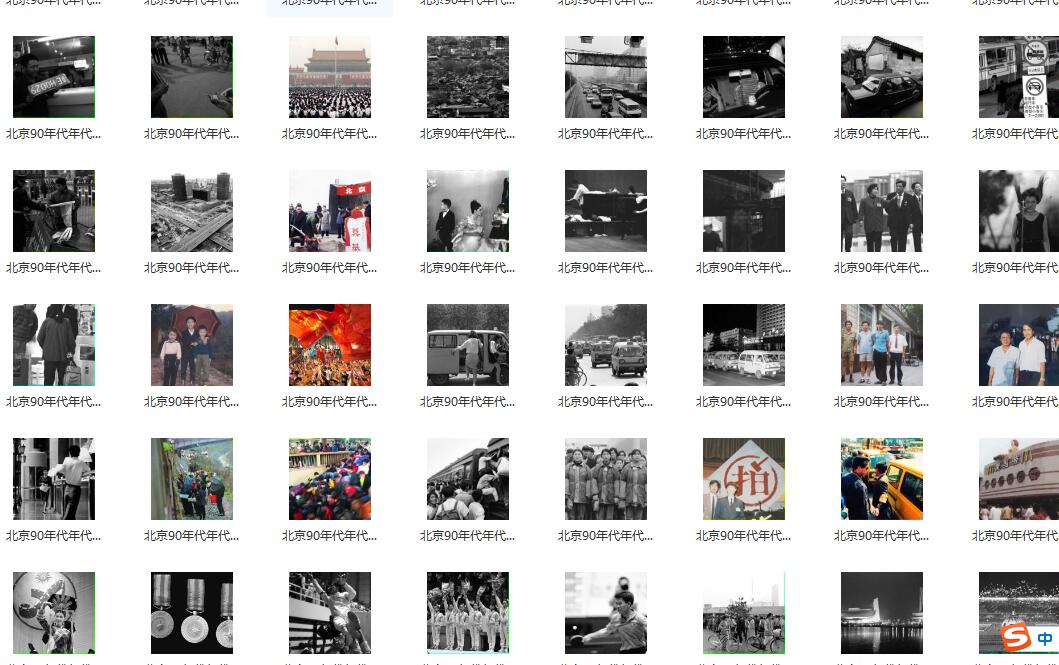Toggle the Sogou Chinese mode 中 indicator

click(x=1045, y=638)
